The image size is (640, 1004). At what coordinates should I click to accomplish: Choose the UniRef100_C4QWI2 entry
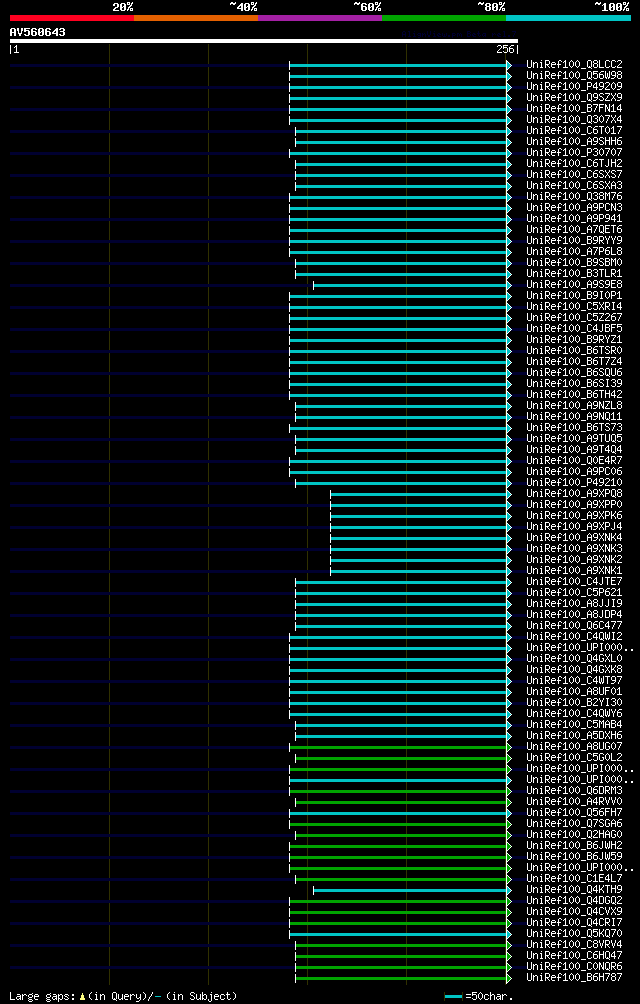click(x=574, y=636)
